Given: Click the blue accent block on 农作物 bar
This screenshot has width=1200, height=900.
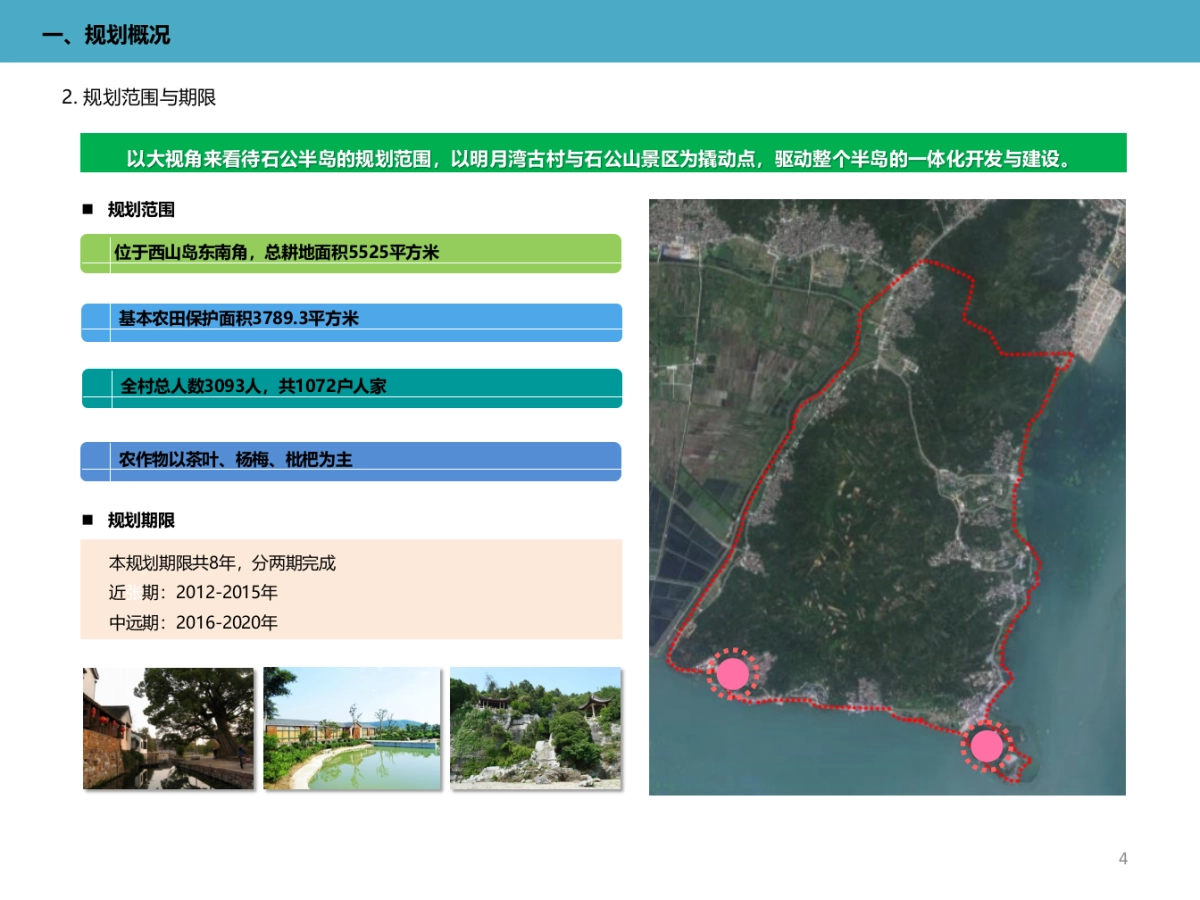Looking at the screenshot, I should pyautogui.click(x=92, y=461).
